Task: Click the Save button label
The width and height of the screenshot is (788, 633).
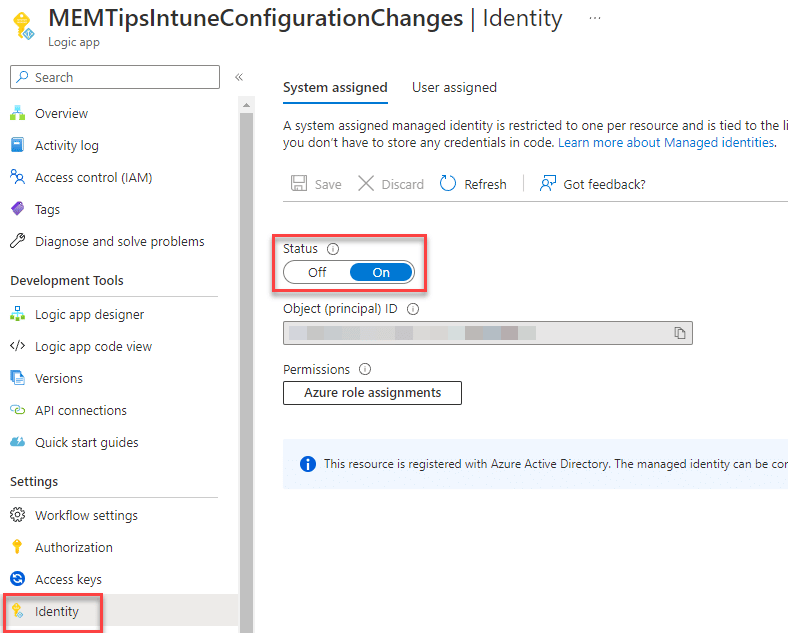Action: (328, 184)
